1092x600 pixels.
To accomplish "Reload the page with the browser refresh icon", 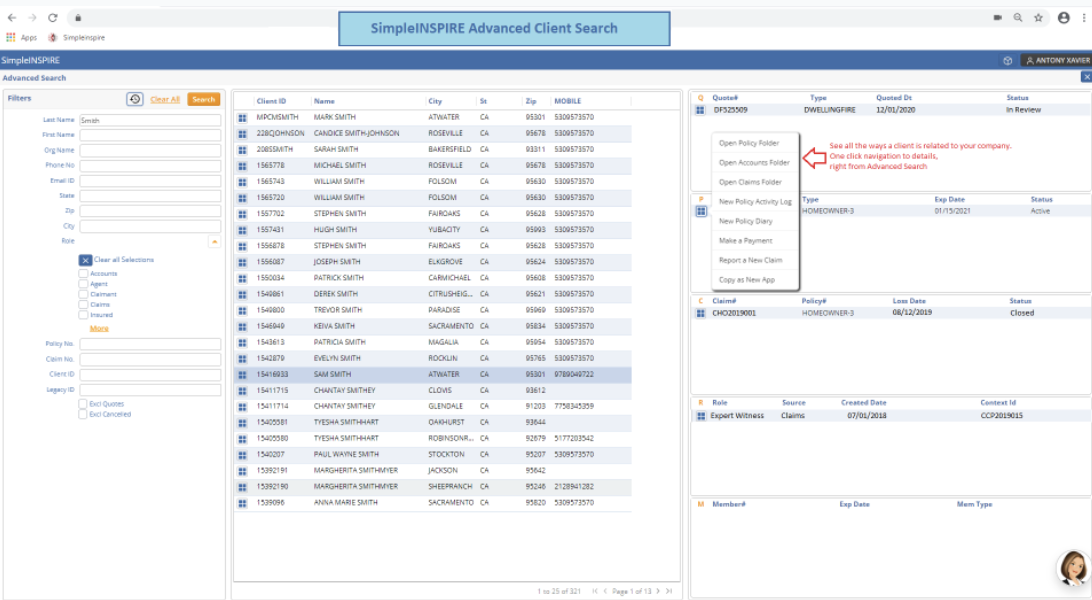I will [52, 17].
